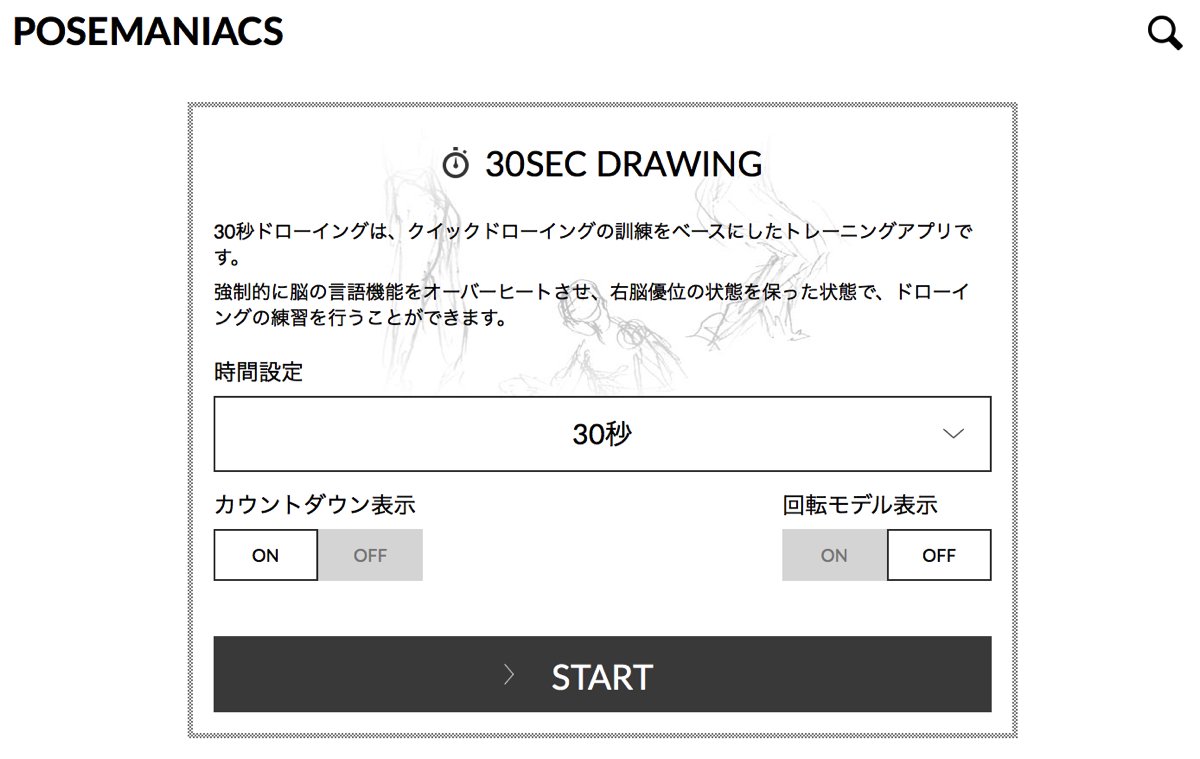The height and width of the screenshot is (759, 1200).
Task: Click the 30SEC DRAWING heading
Action: point(623,163)
